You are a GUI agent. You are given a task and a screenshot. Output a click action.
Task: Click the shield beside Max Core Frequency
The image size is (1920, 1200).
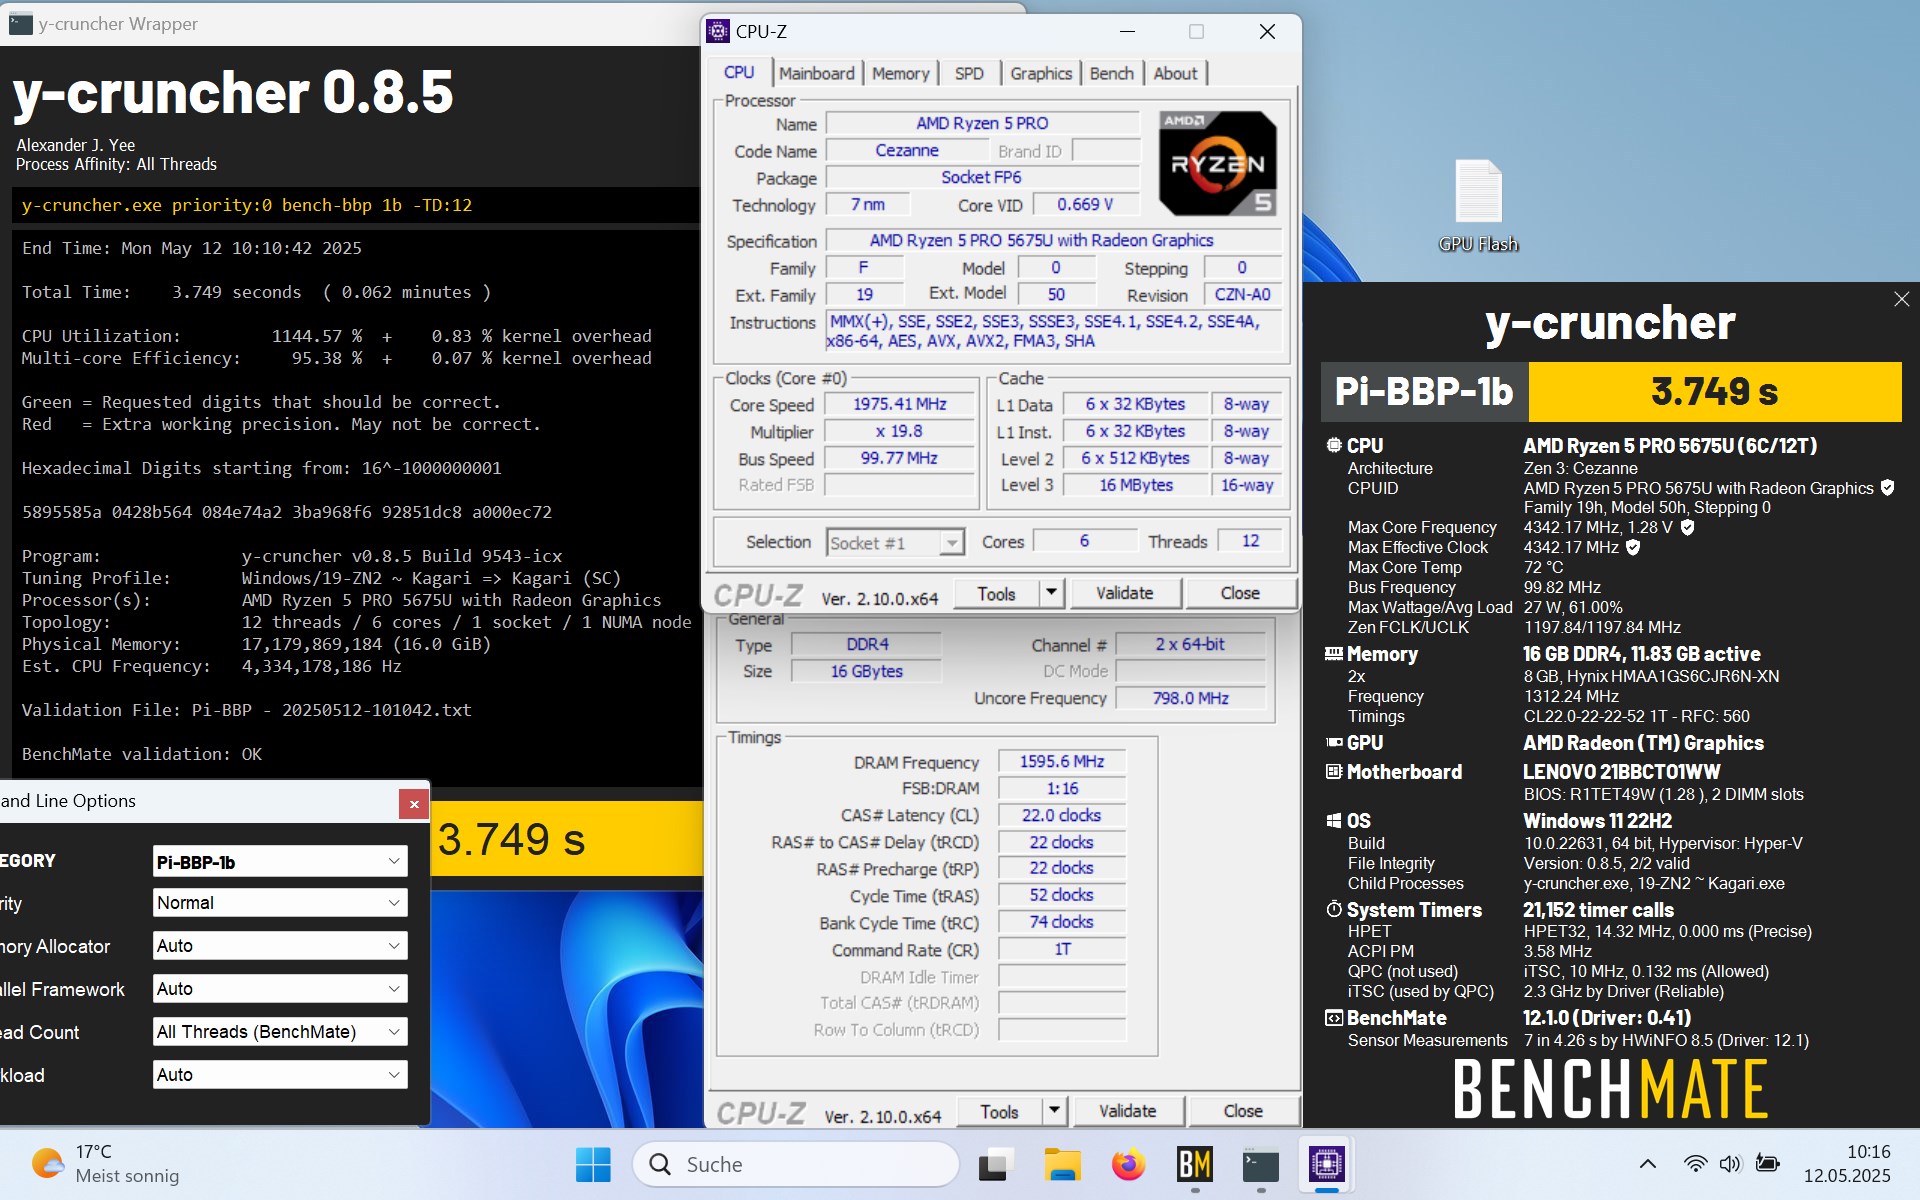(x=1688, y=527)
